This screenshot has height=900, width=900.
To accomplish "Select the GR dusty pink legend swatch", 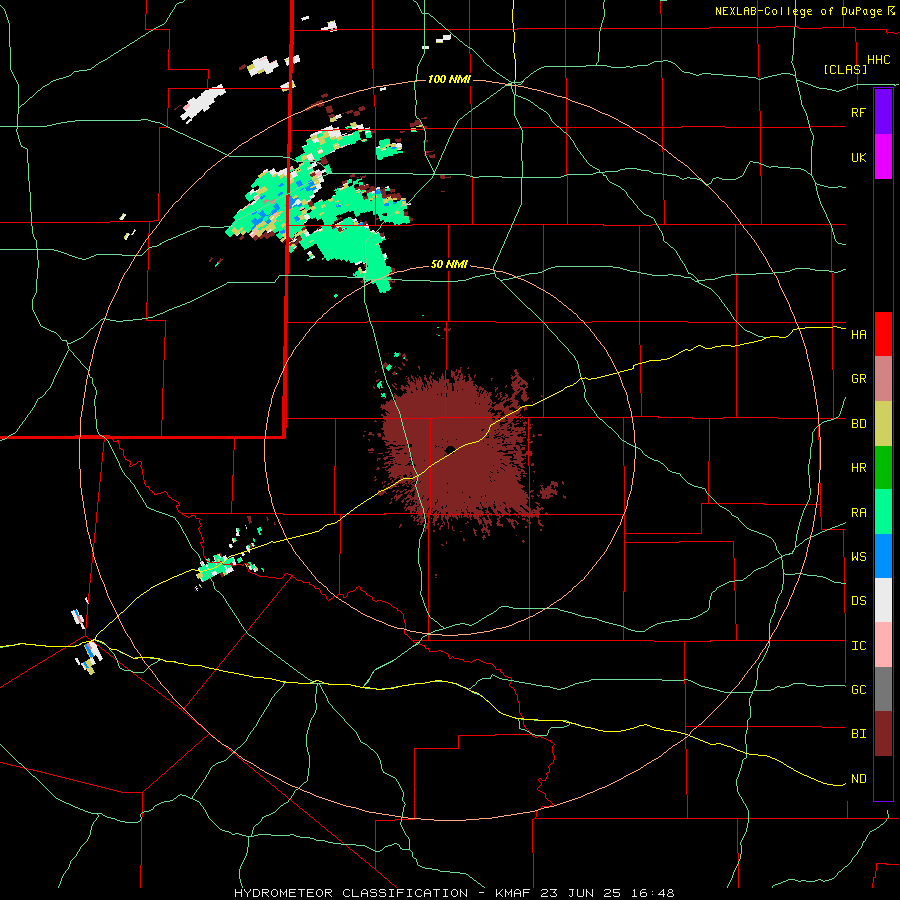I will pyautogui.click(x=883, y=379).
